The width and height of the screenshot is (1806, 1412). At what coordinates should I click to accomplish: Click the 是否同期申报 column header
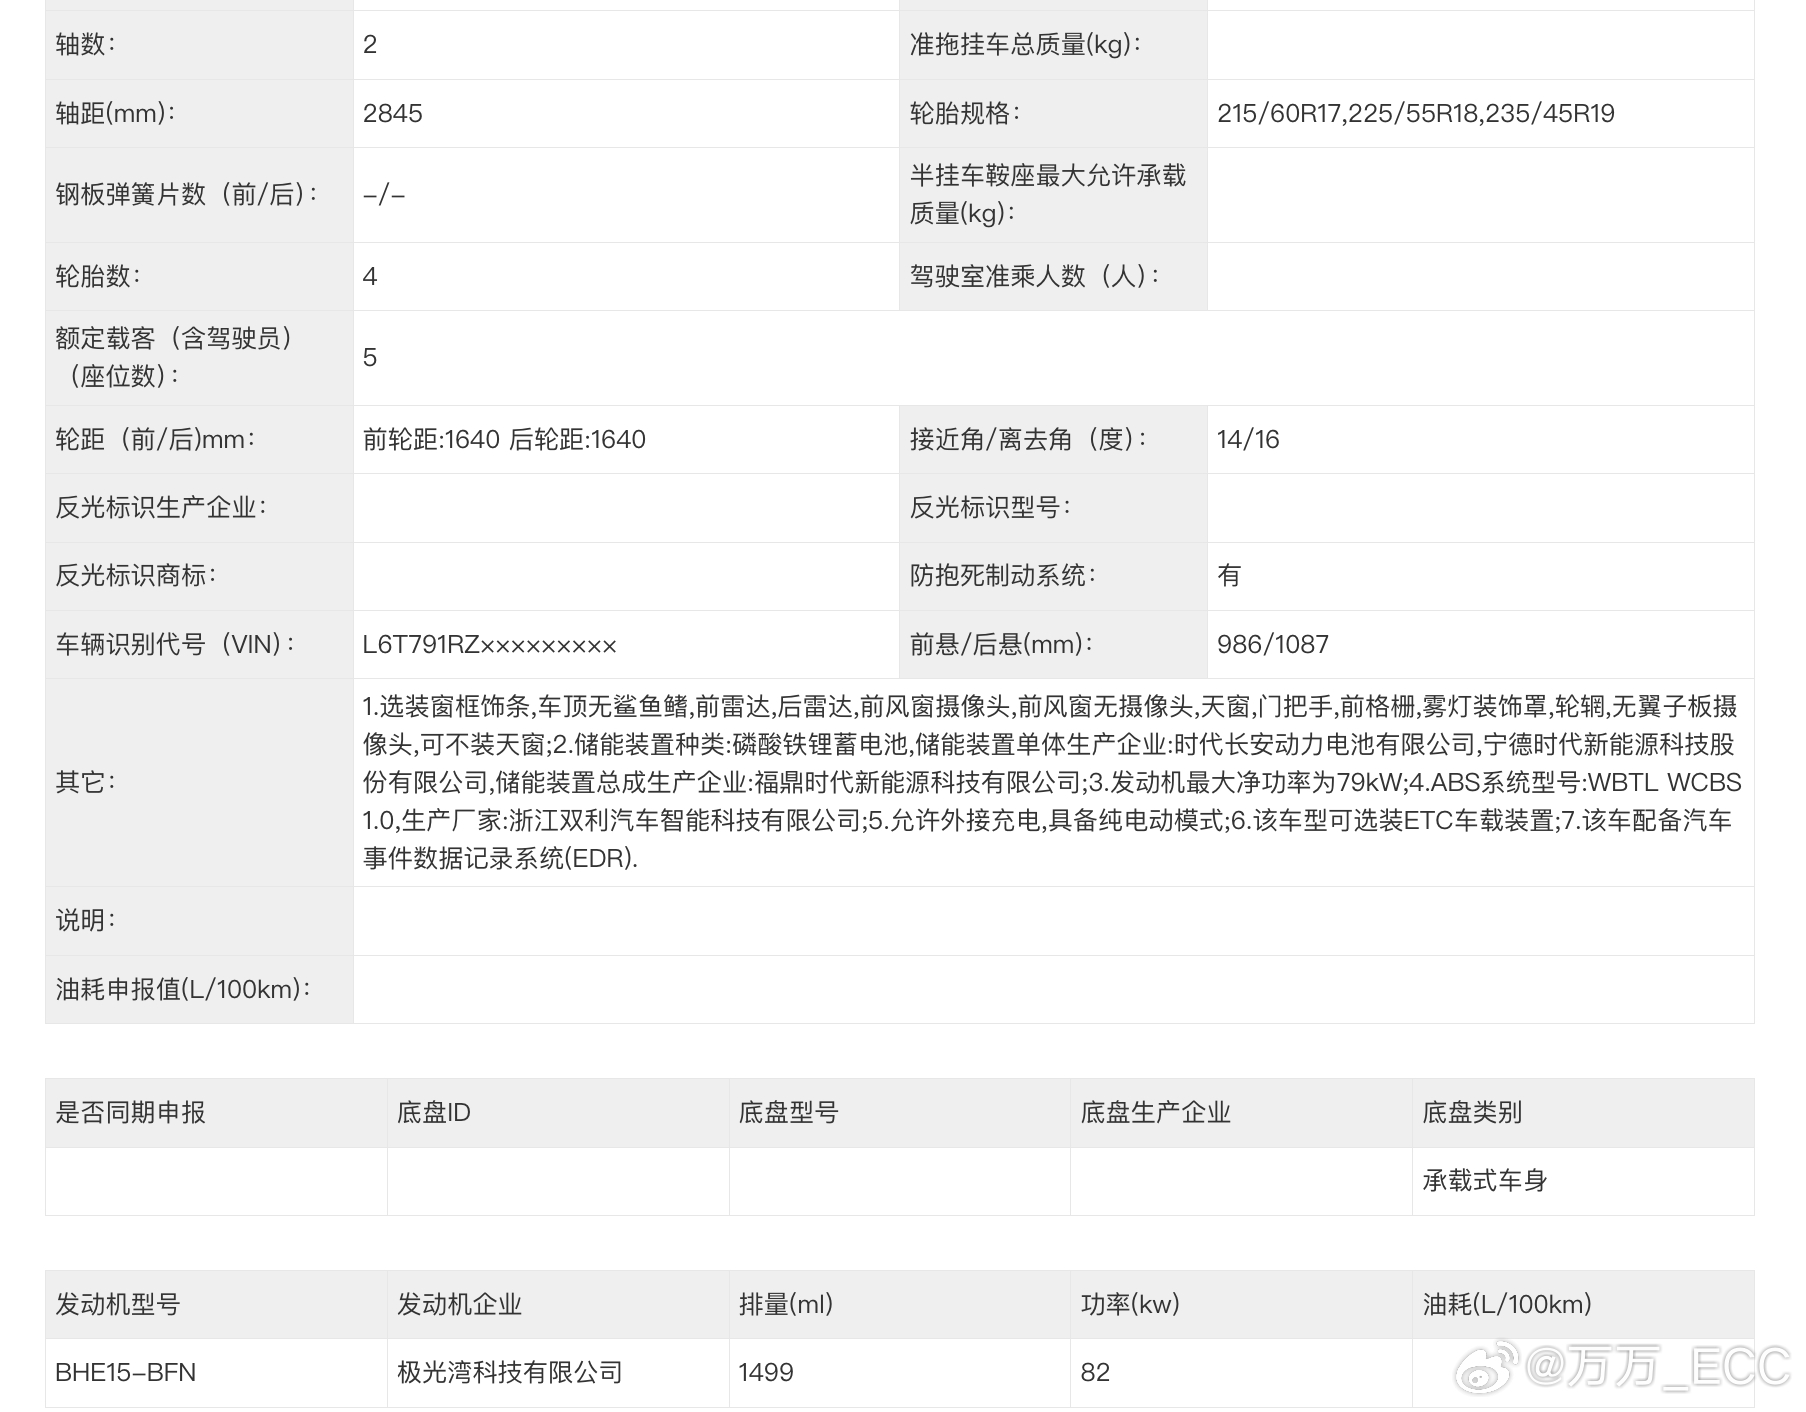point(130,1112)
